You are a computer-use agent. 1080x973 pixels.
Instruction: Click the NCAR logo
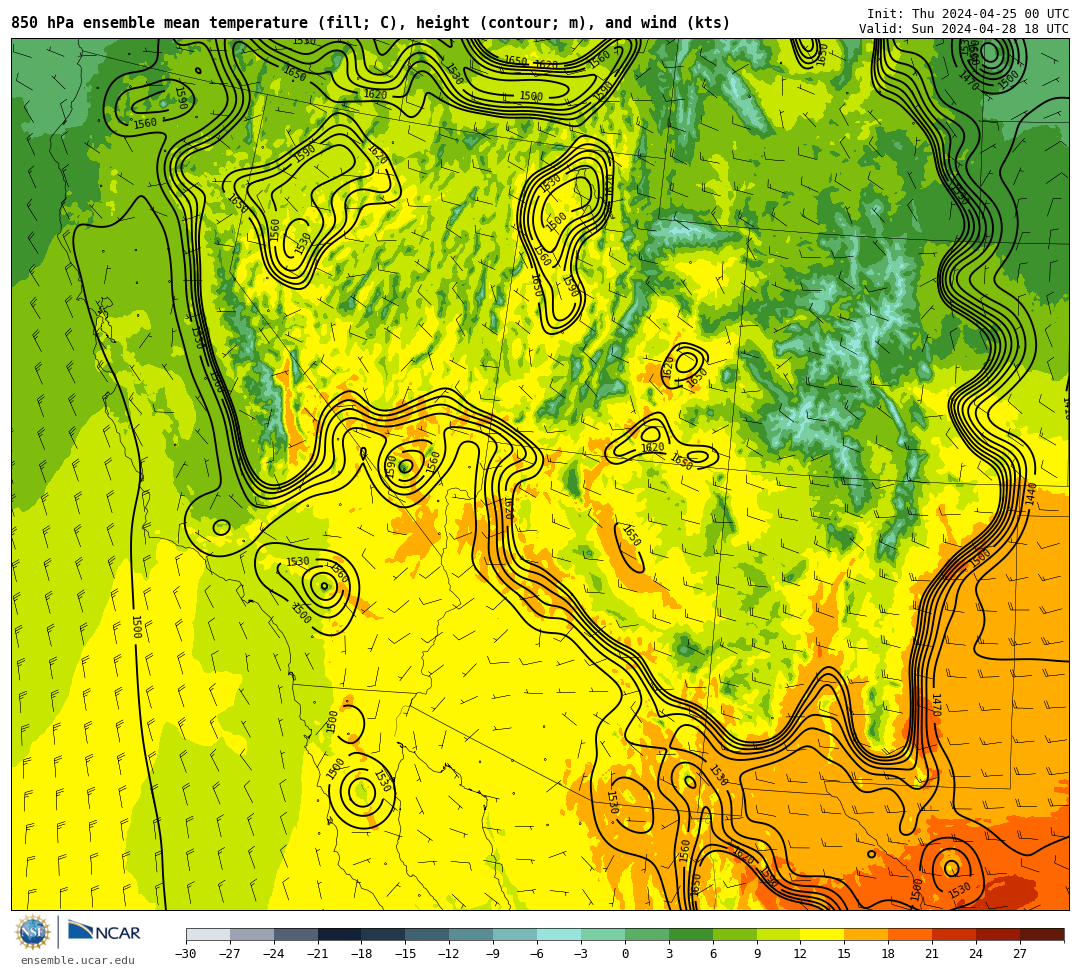coord(104,932)
